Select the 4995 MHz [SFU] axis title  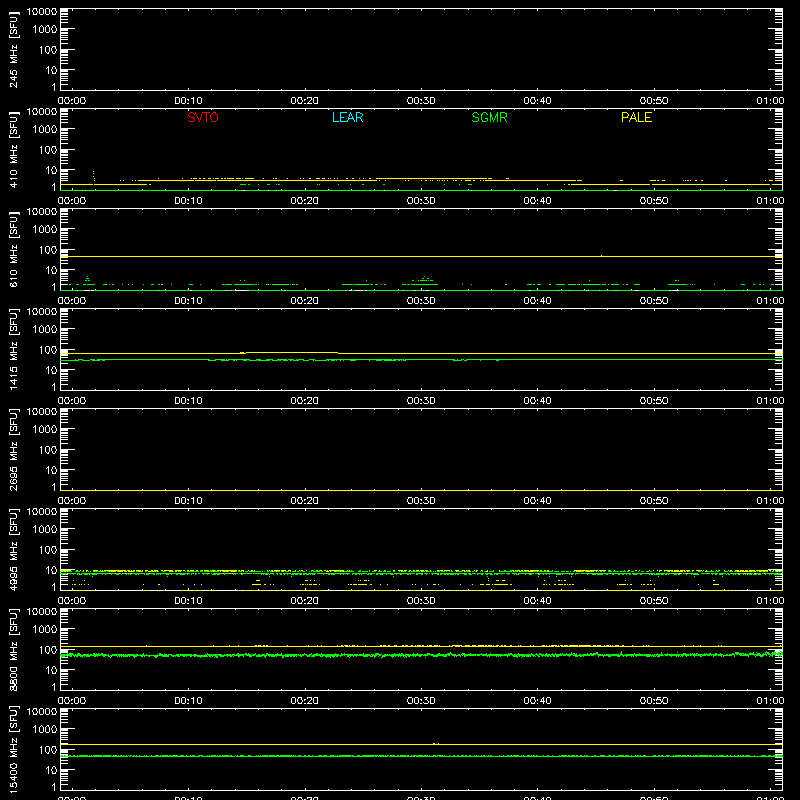coord(13,549)
